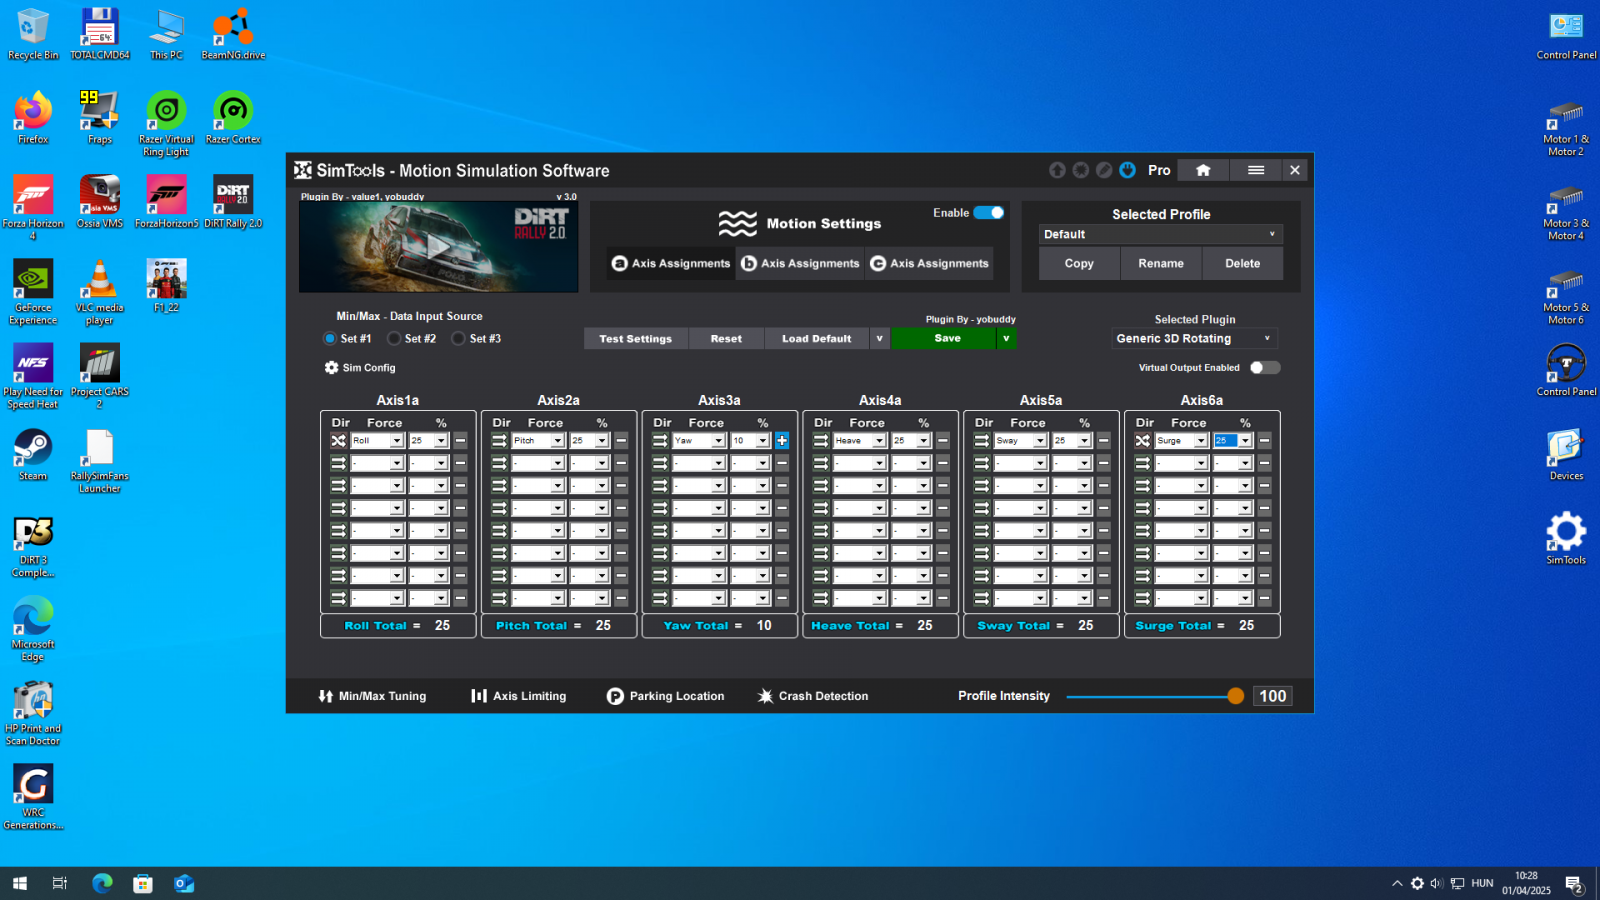Expand the Selected Profile Default dropdown
The height and width of the screenshot is (900, 1600).
point(1160,235)
